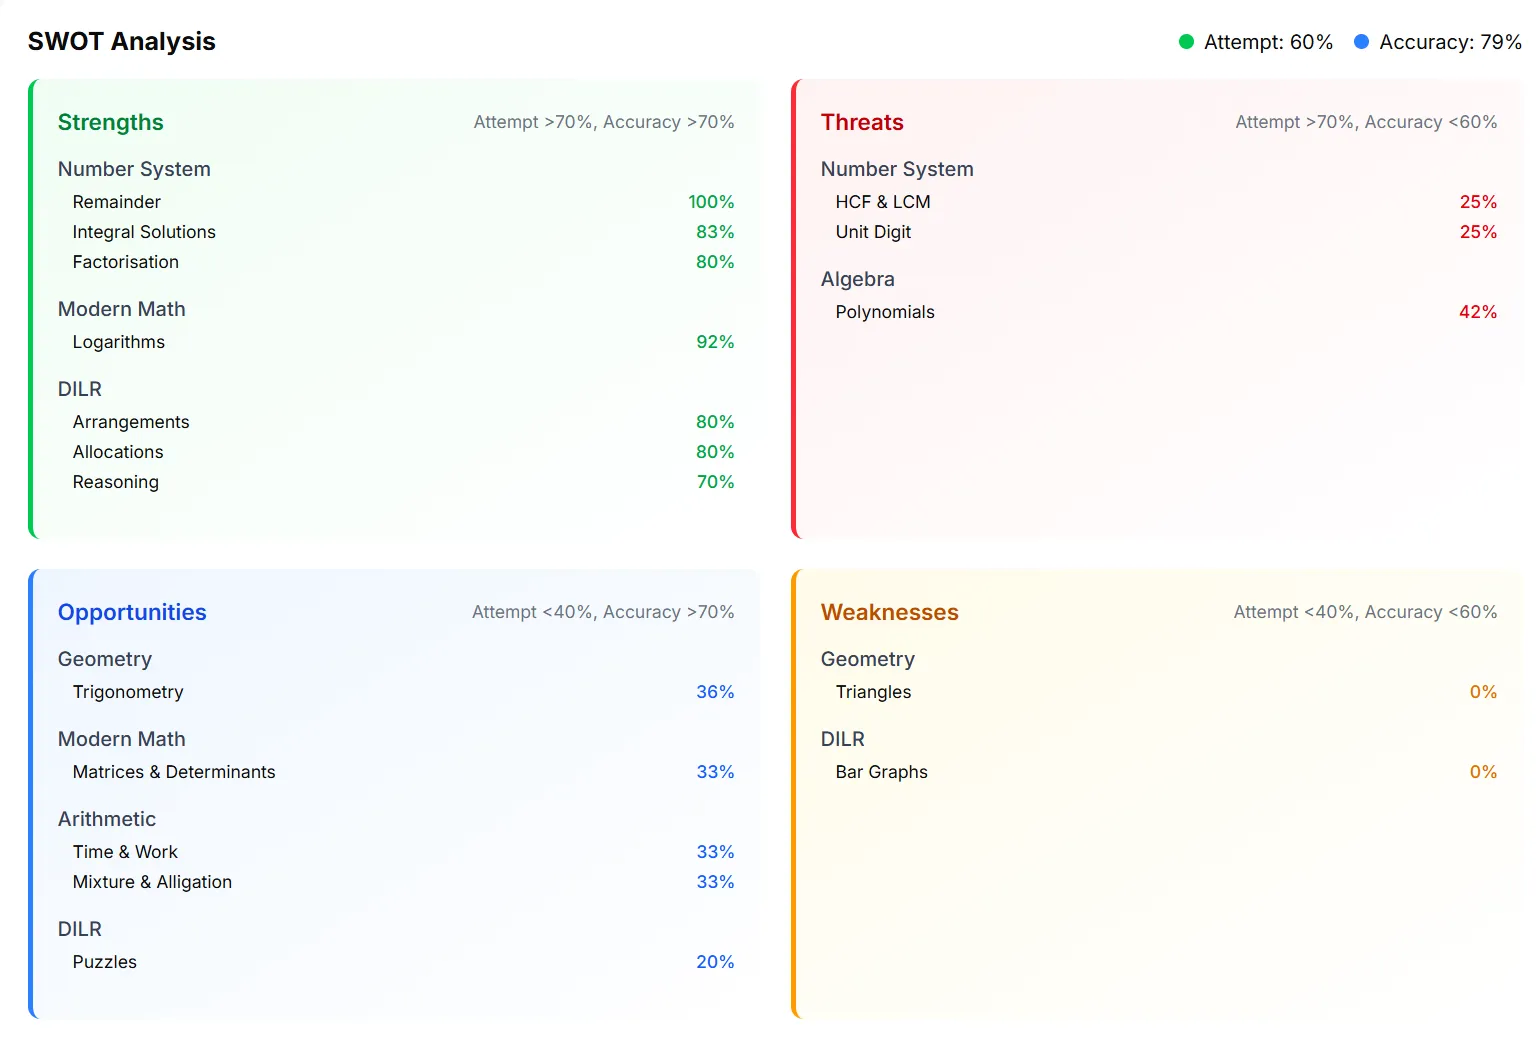1540x1051 pixels.
Task: Click the 92% value for Logarithms
Action: coord(715,342)
